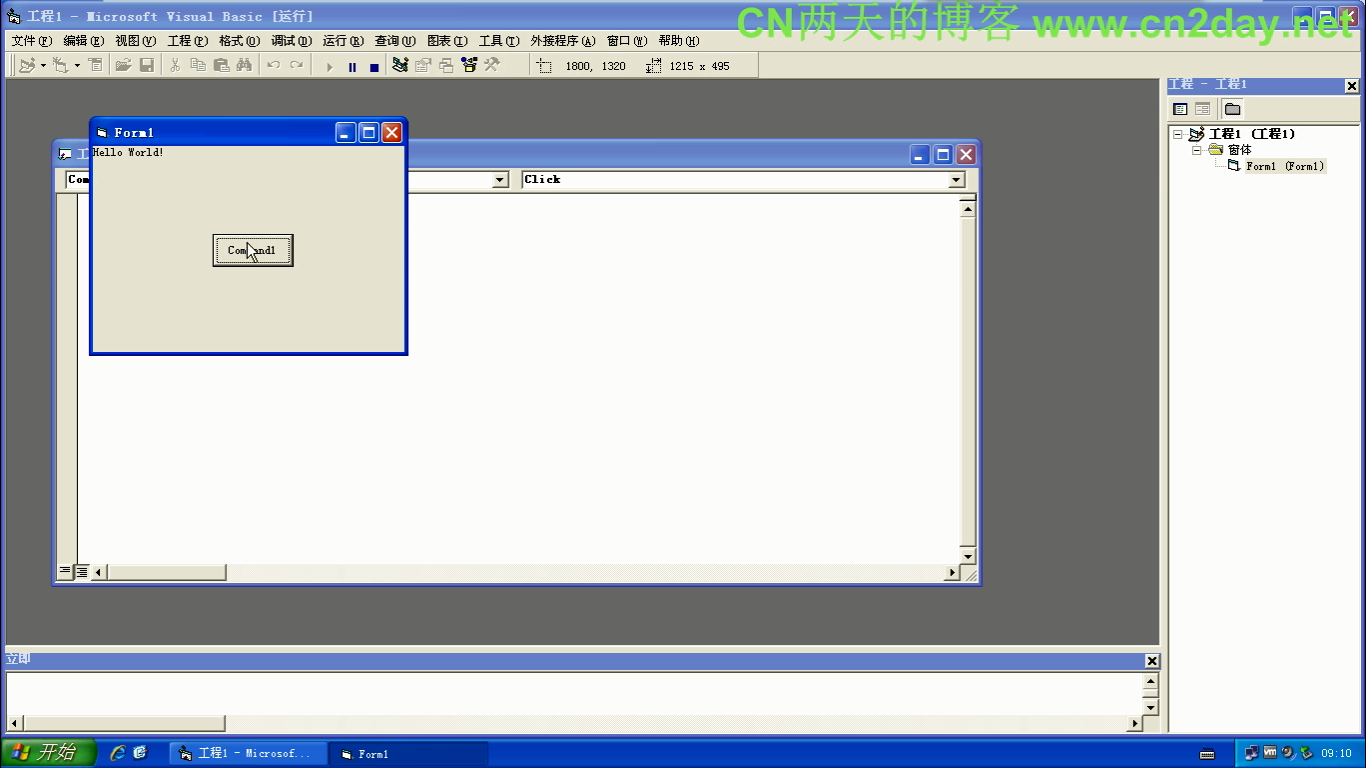Click the Find binoculars icon
Viewport: 1366px width, 768px height.
(x=244, y=66)
